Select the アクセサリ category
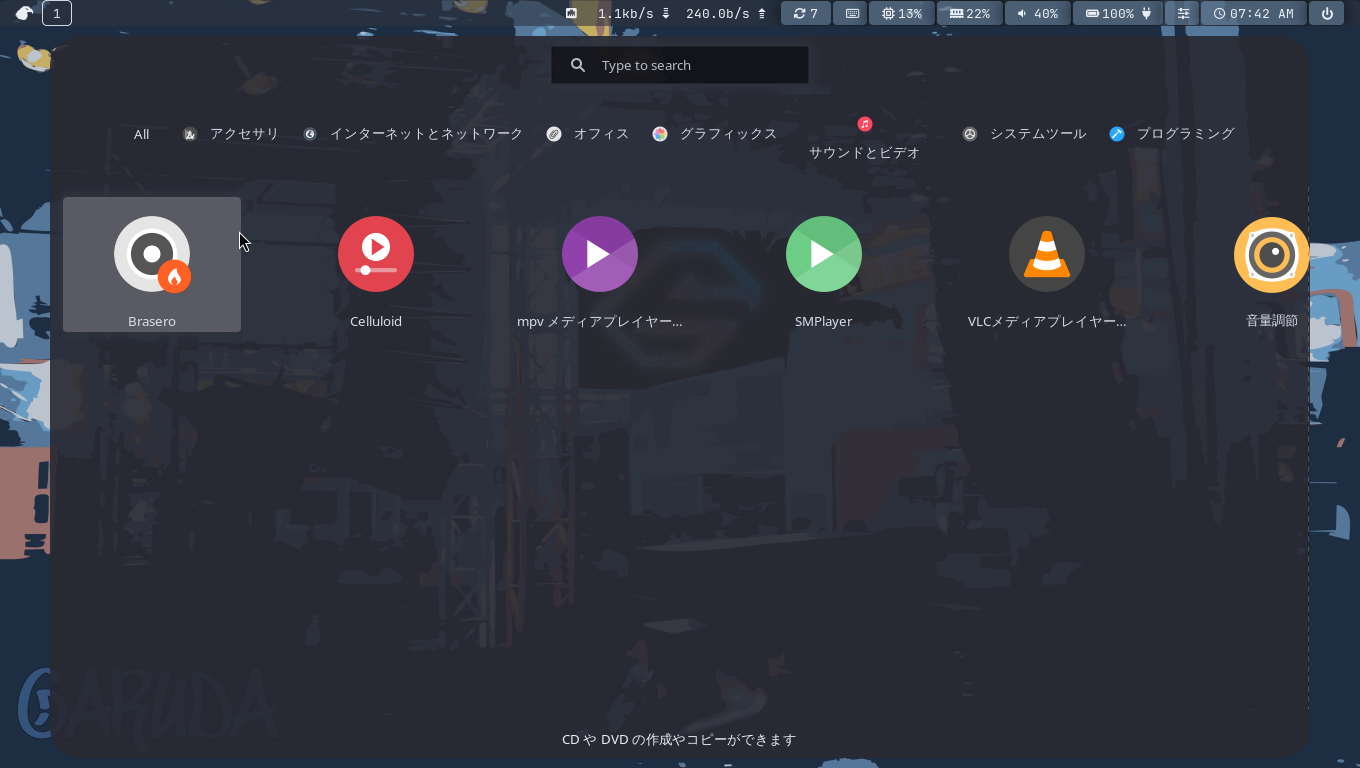1360x768 pixels. tap(231, 134)
